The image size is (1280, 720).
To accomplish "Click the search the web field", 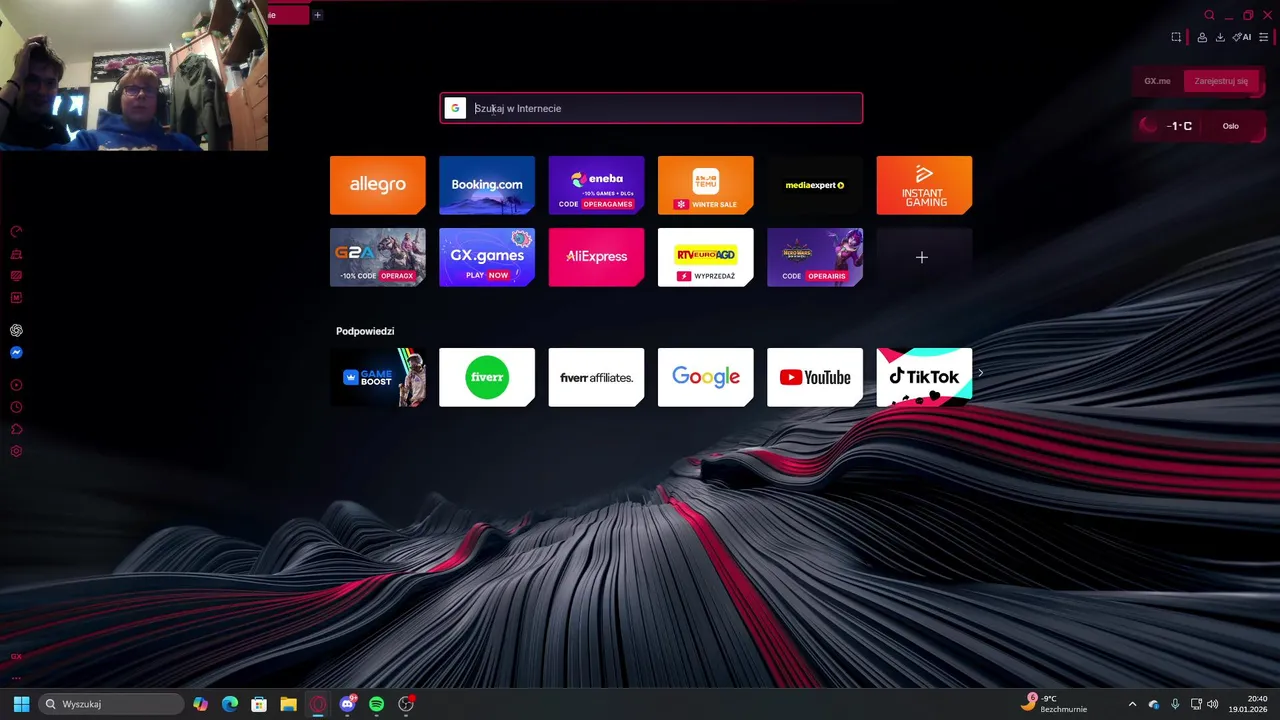I will [x=651, y=108].
